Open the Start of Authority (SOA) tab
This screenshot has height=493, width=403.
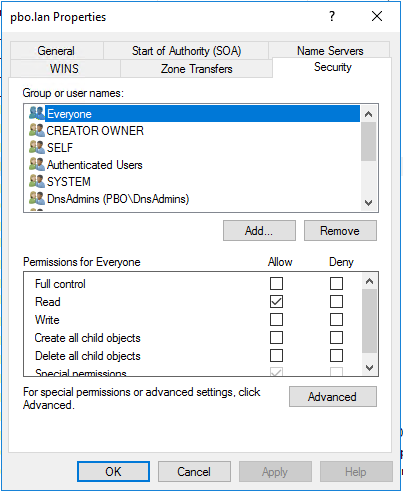coord(186,51)
